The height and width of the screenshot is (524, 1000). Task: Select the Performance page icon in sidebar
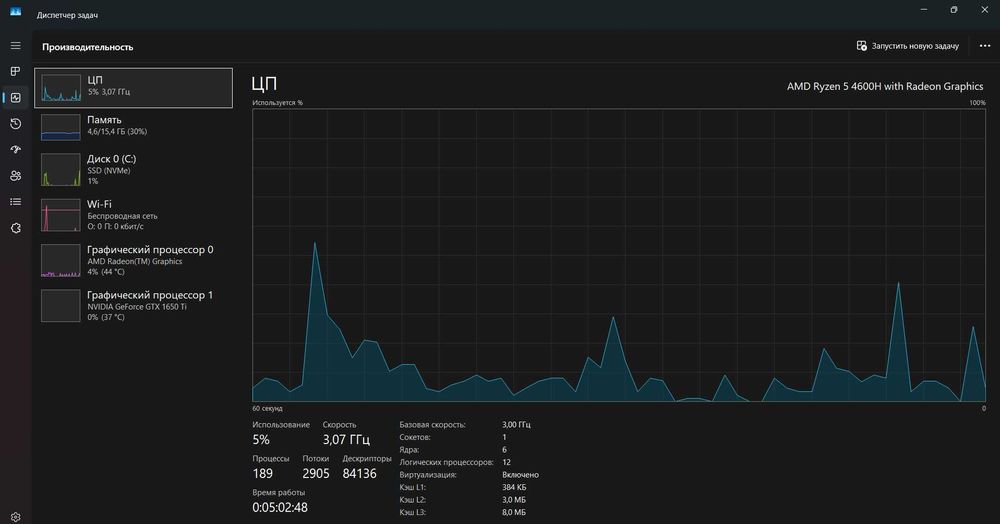pos(15,98)
